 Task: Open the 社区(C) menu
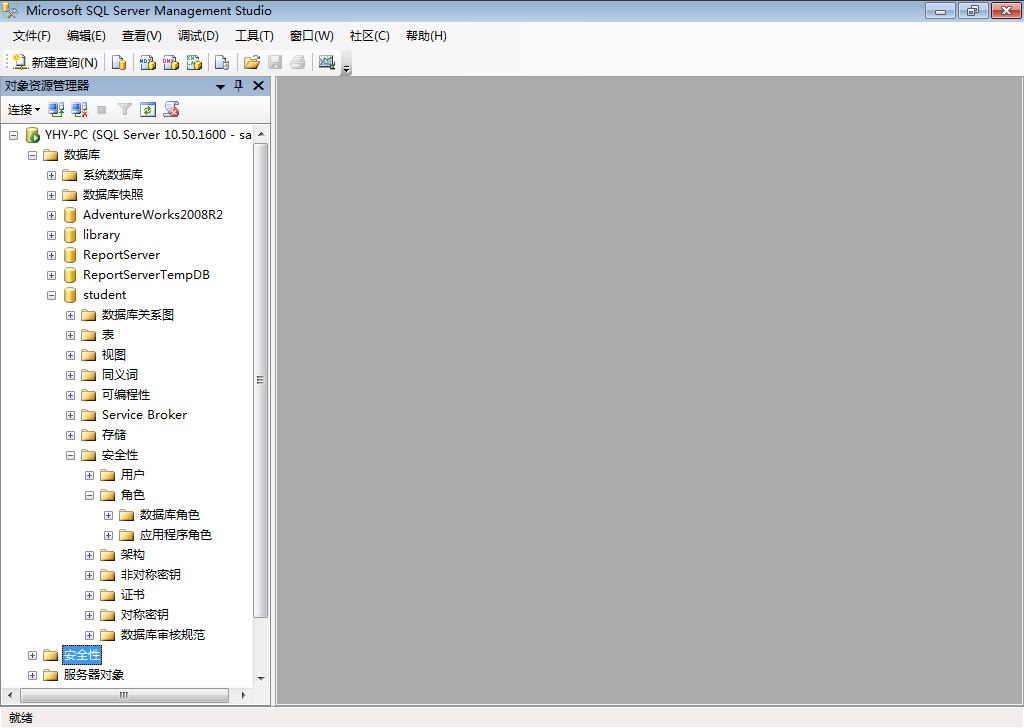[x=370, y=36]
